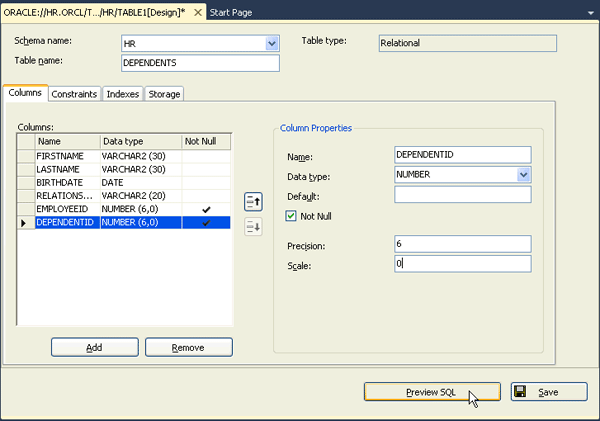Move selected column up

coord(253,202)
